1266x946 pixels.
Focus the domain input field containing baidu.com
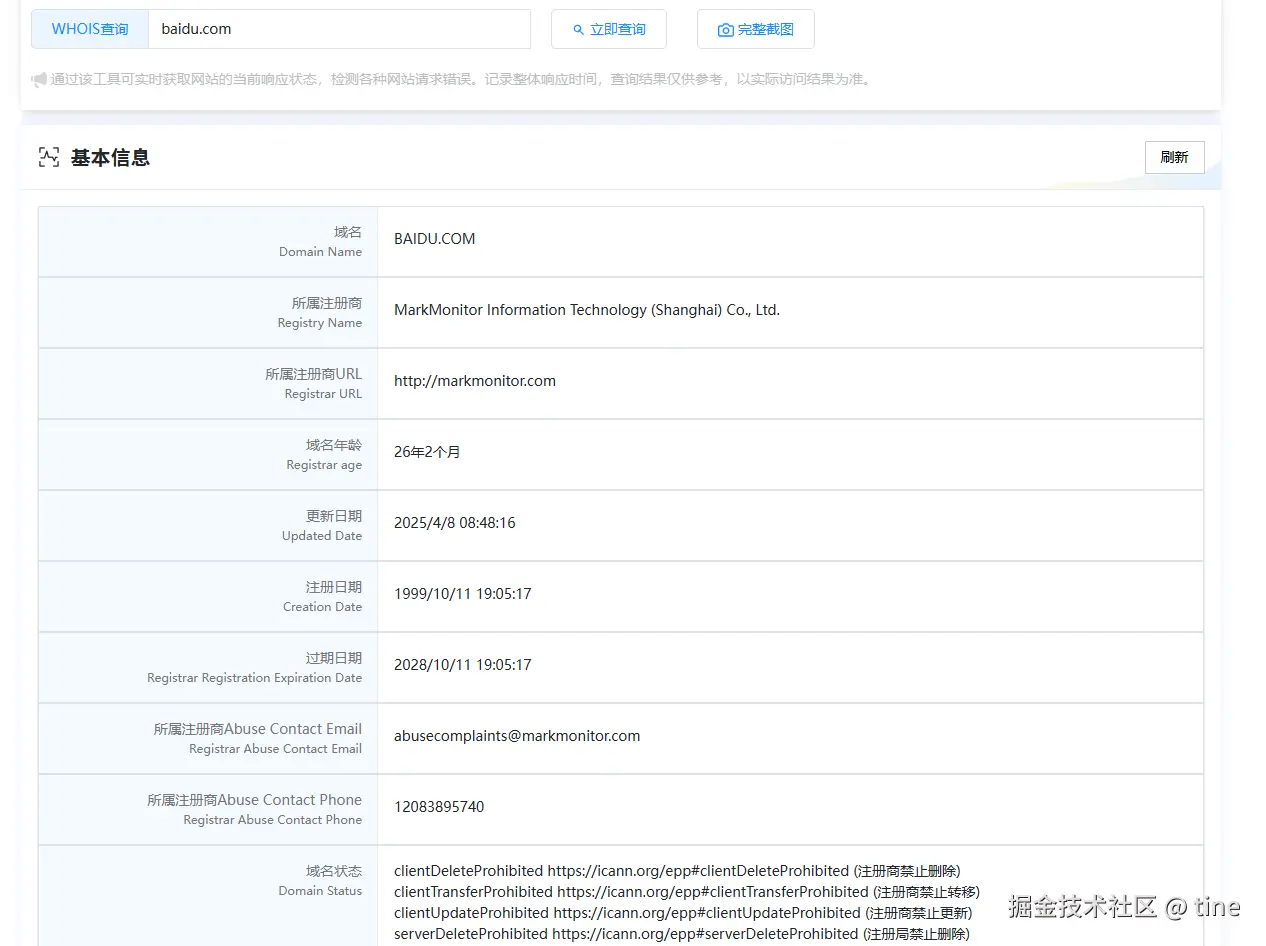[339, 29]
